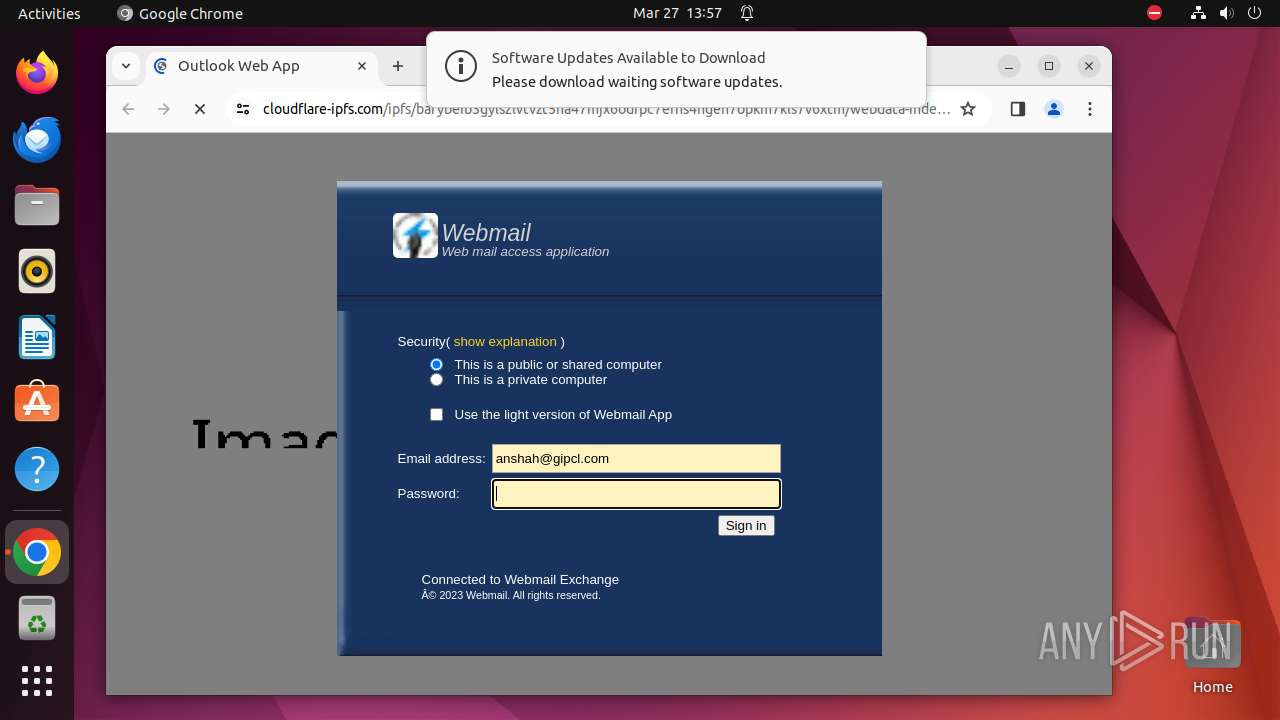Image resolution: width=1280 pixels, height=720 pixels.
Task: Click the notification bell in top bar
Action: tap(747, 13)
